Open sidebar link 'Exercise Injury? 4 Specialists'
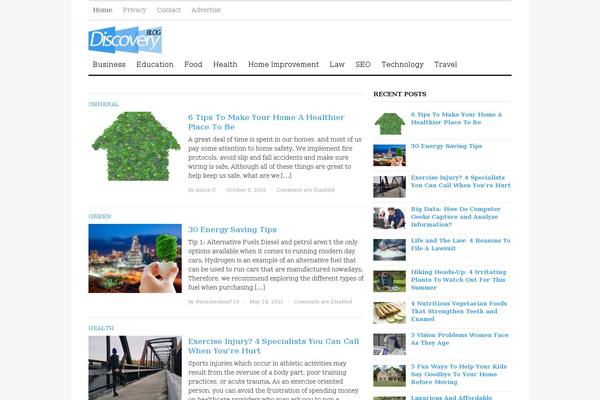The width and height of the screenshot is (600, 400). [x=461, y=181]
